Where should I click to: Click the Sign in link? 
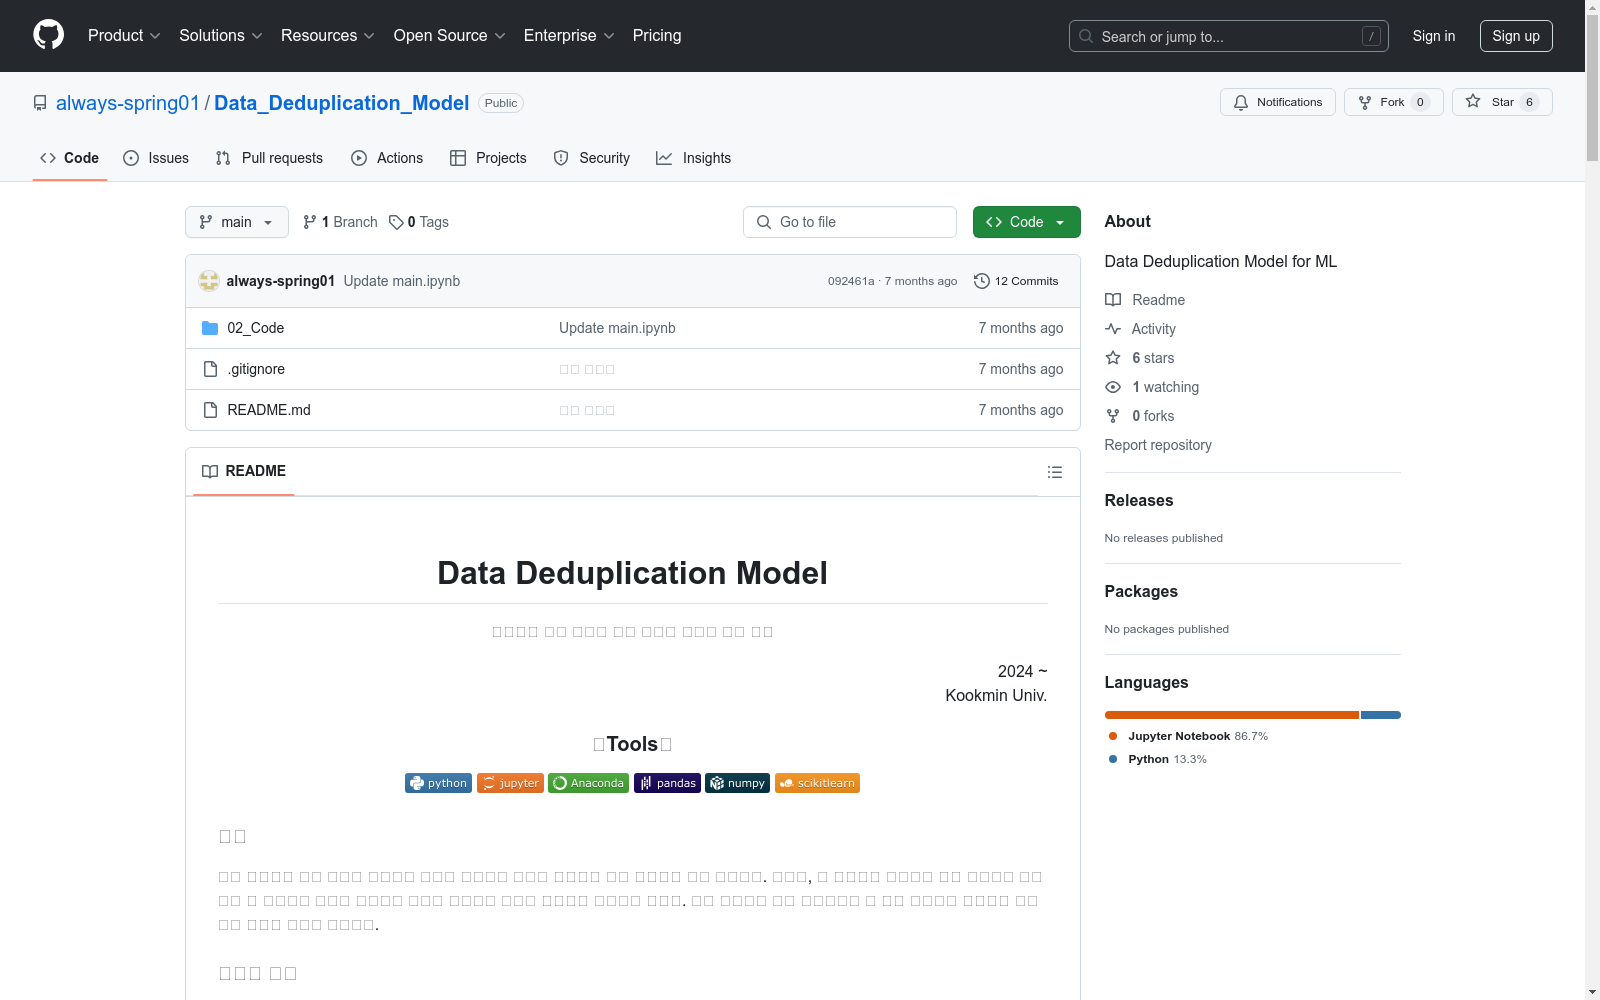pyautogui.click(x=1433, y=36)
